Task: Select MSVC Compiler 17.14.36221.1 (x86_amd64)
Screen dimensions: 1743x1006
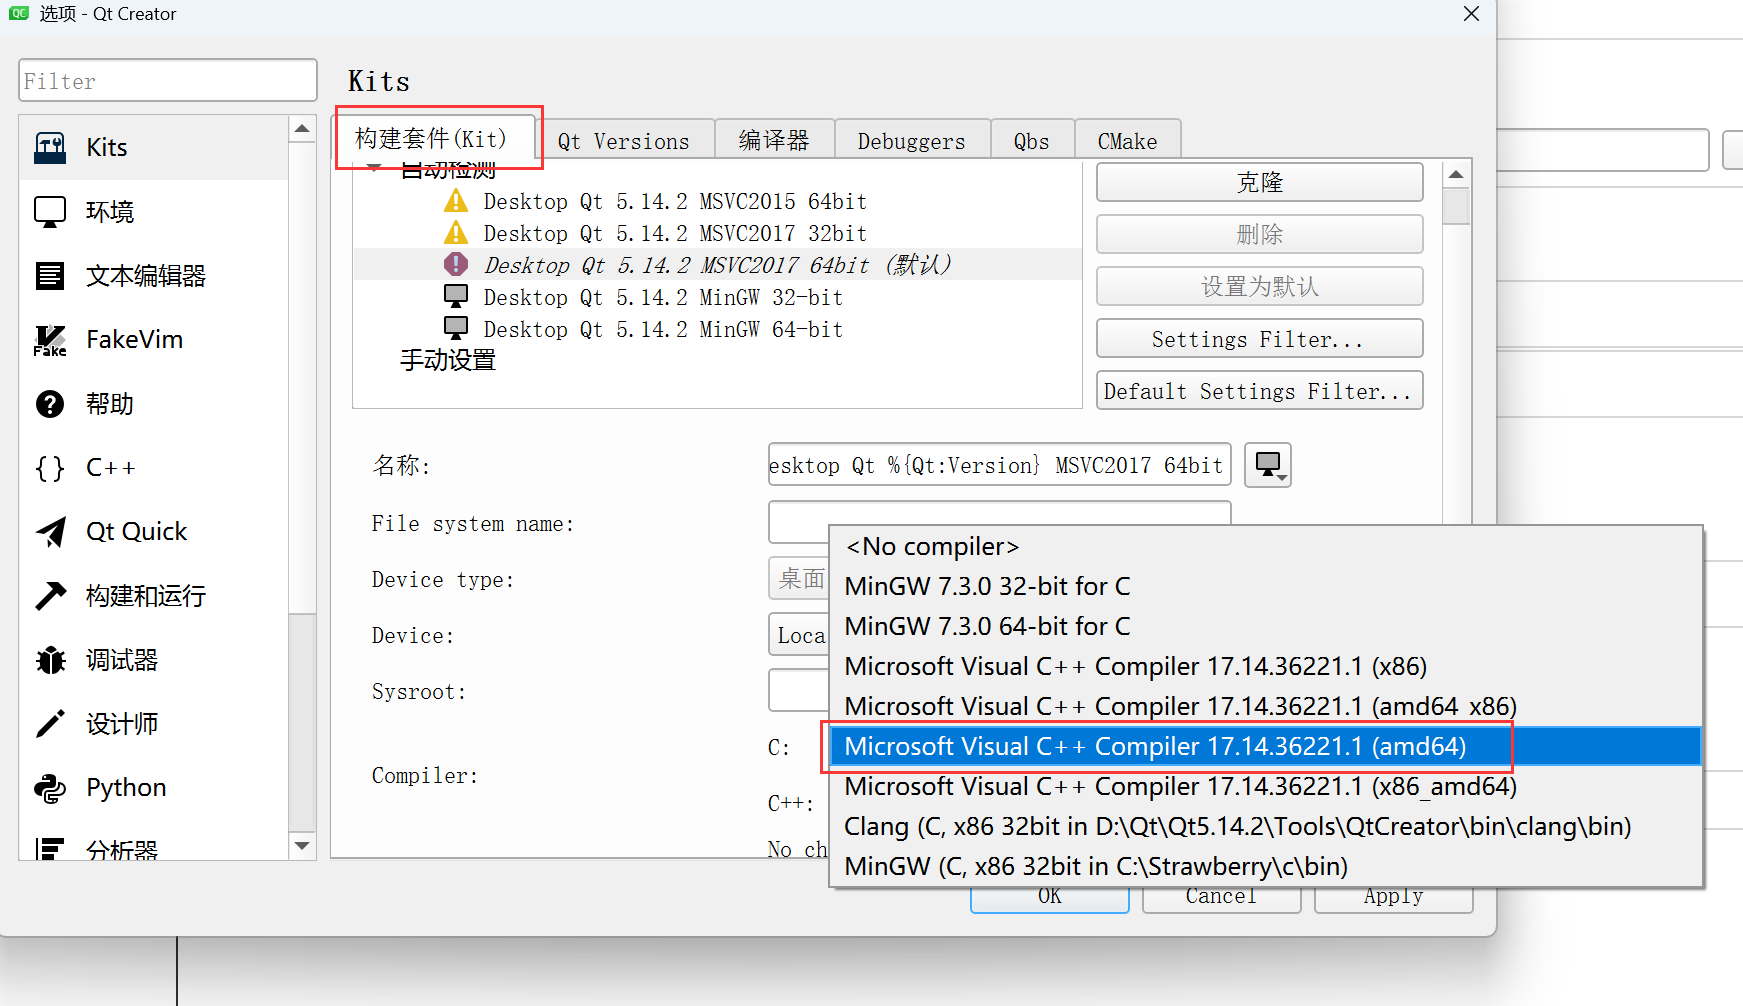Action: coord(1266,787)
